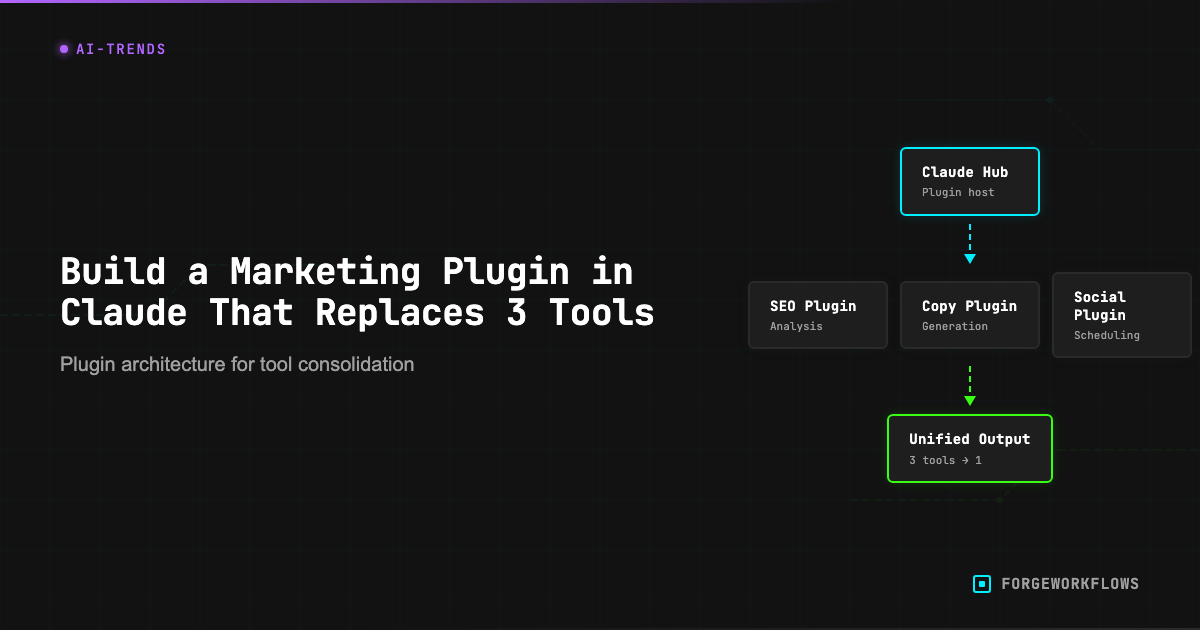Image resolution: width=1200 pixels, height=630 pixels.
Task: Select the Claude Hub node
Action: point(970,181)
